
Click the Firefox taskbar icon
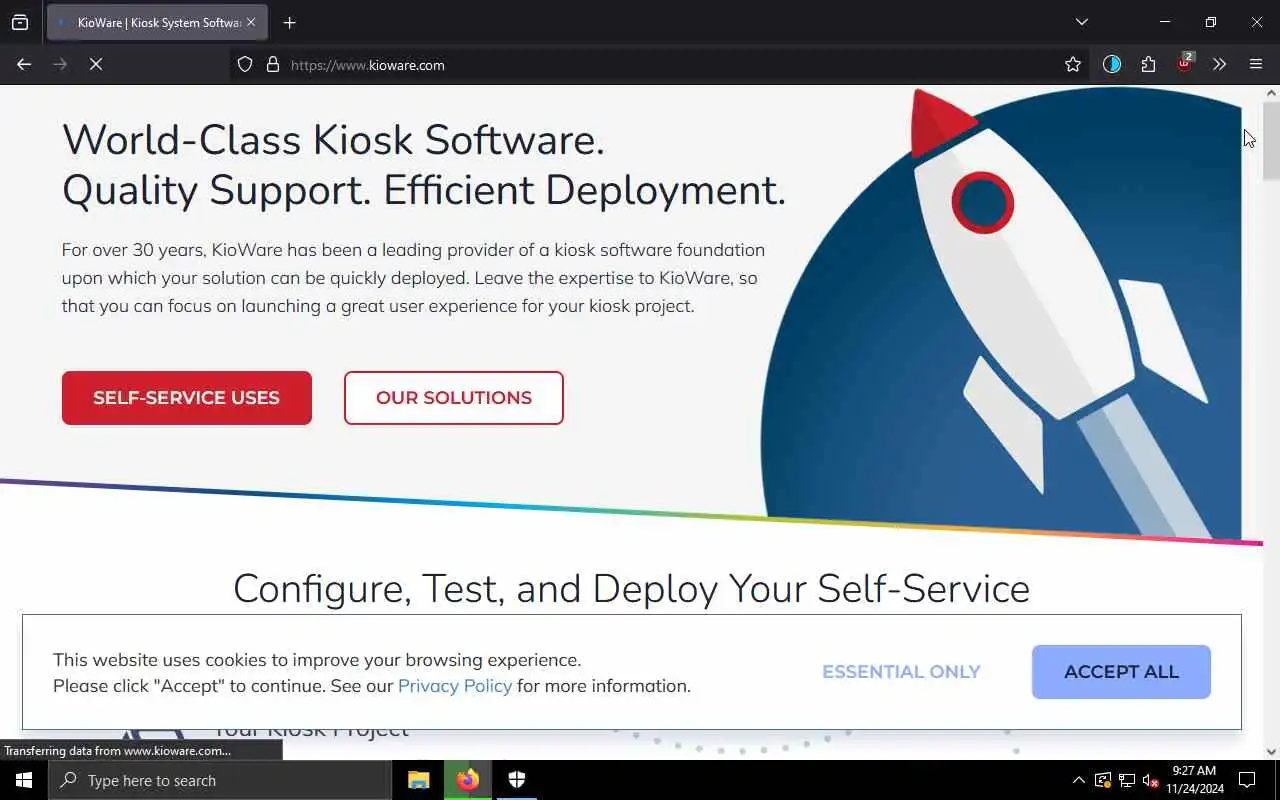468,780
